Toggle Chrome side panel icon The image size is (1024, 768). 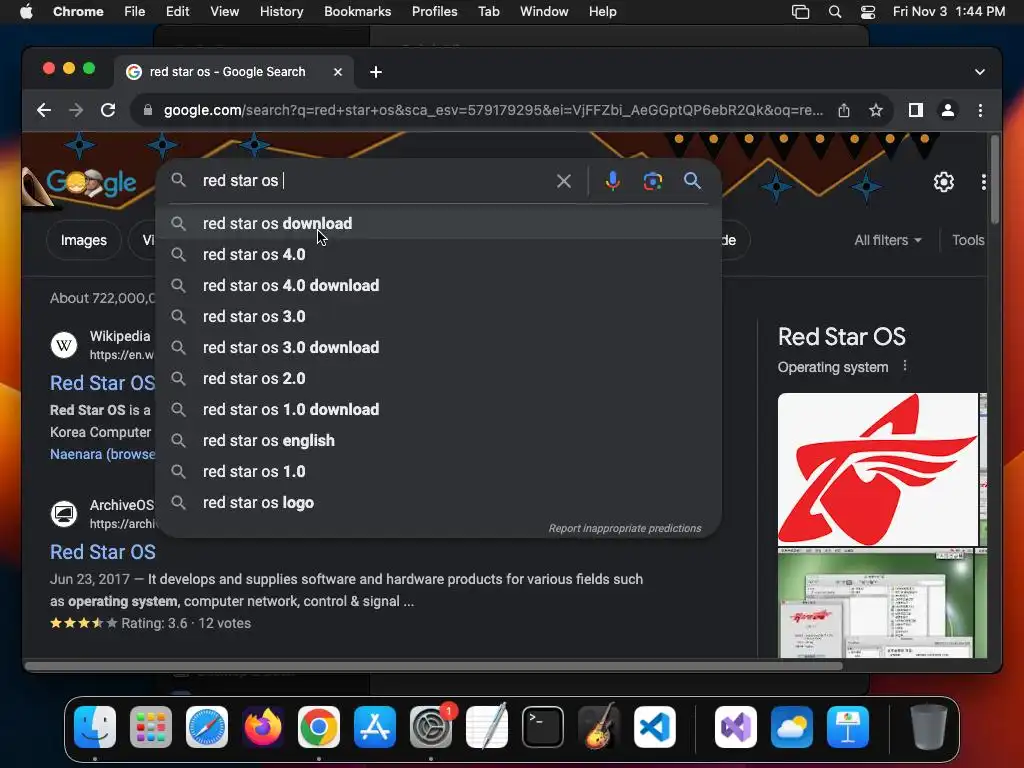tap(916, 110)
